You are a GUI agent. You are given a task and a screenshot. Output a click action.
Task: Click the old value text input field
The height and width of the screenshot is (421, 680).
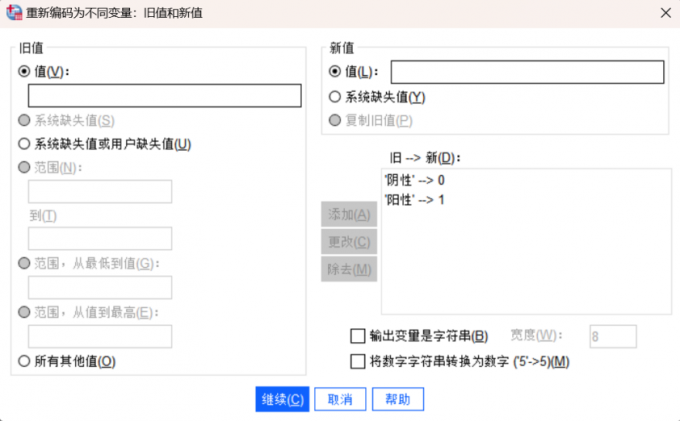(x=165, y=95)
